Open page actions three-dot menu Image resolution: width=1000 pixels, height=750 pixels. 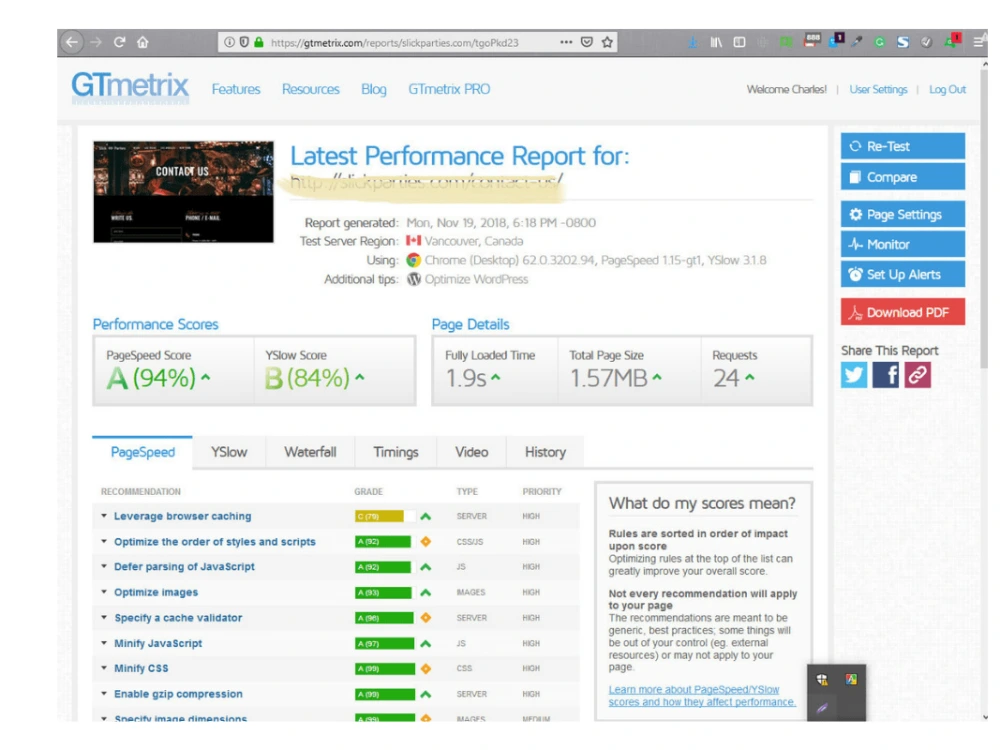pos(566,42)
